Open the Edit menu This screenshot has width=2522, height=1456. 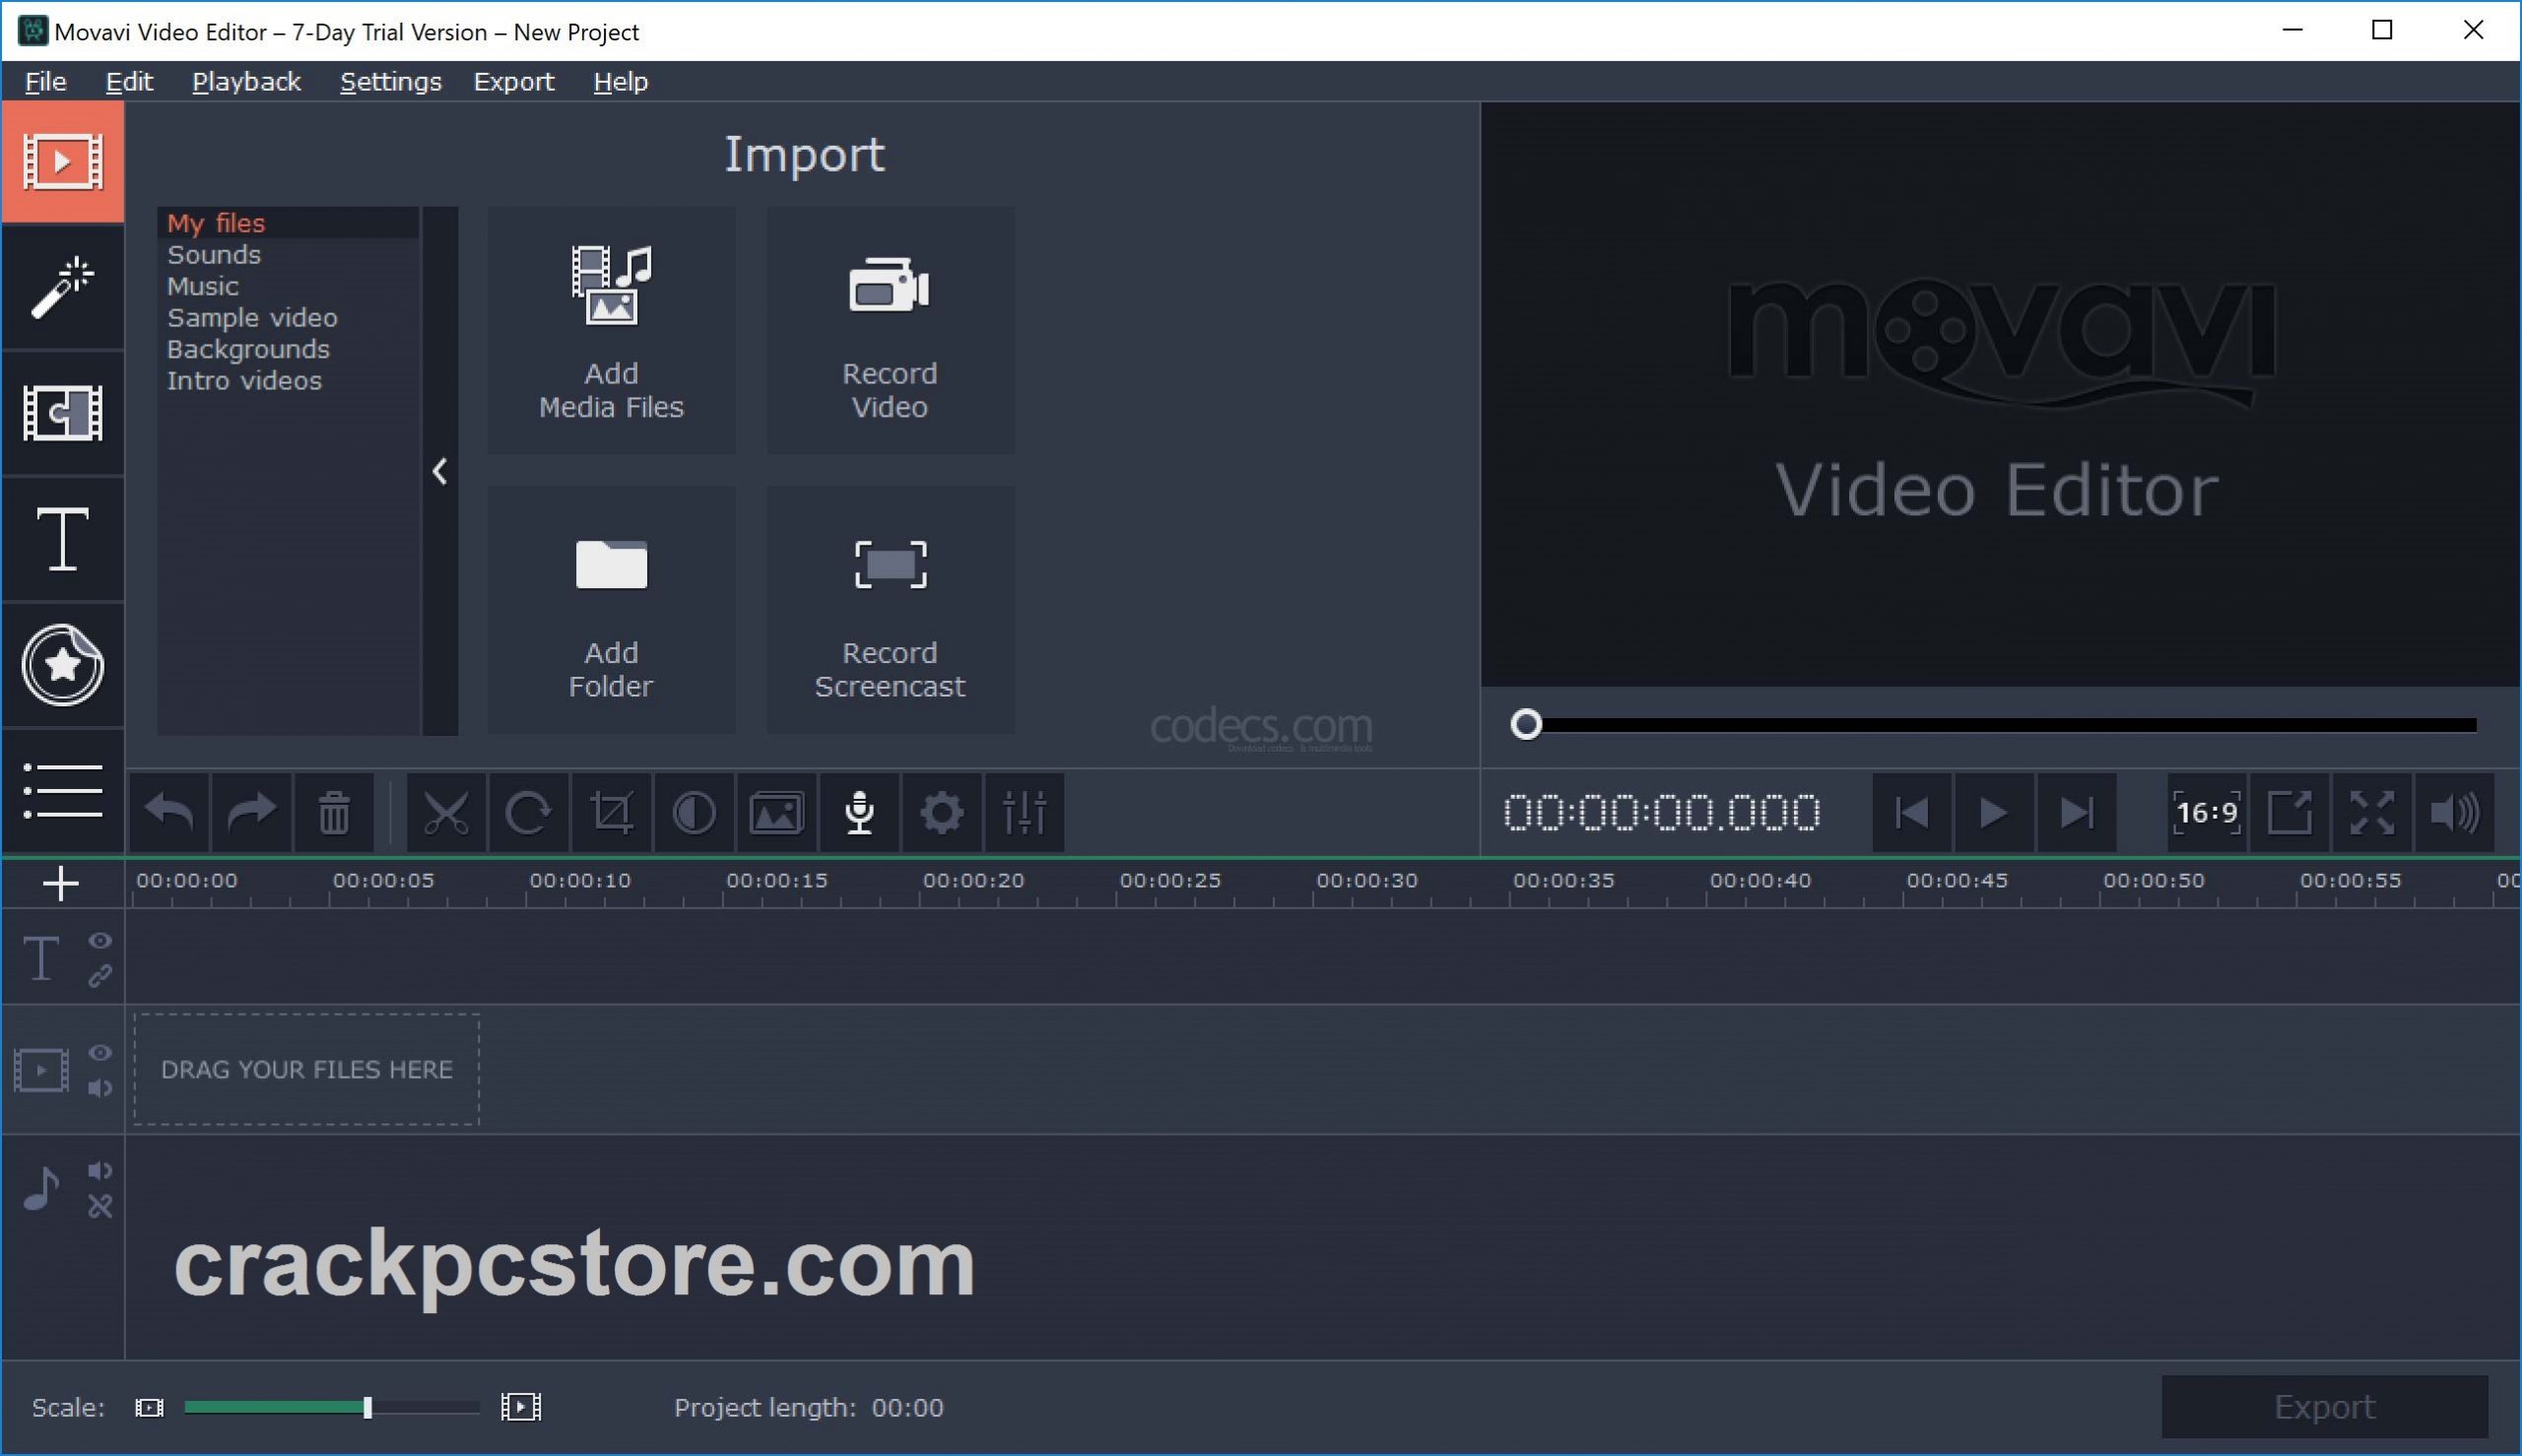pos(129,82)
